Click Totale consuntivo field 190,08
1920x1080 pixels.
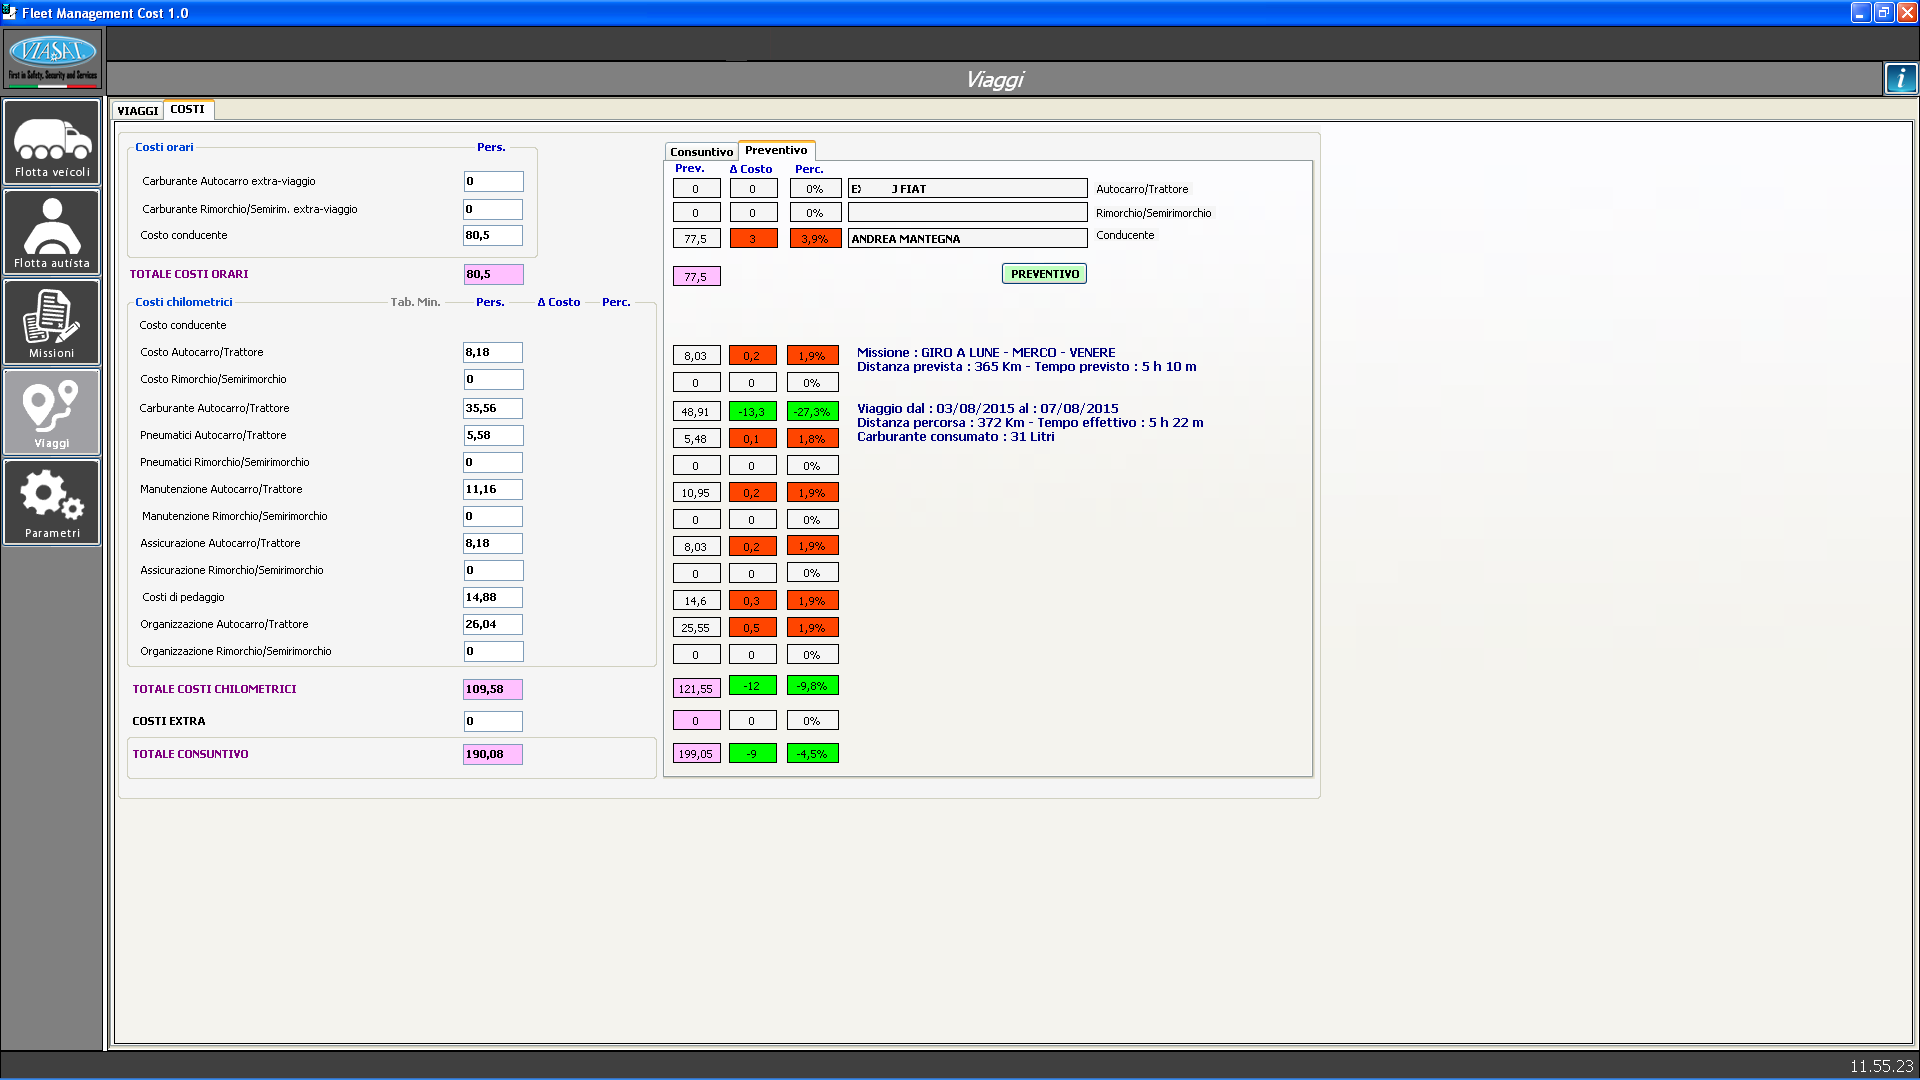pyautogui.click(x=493, y=754)
